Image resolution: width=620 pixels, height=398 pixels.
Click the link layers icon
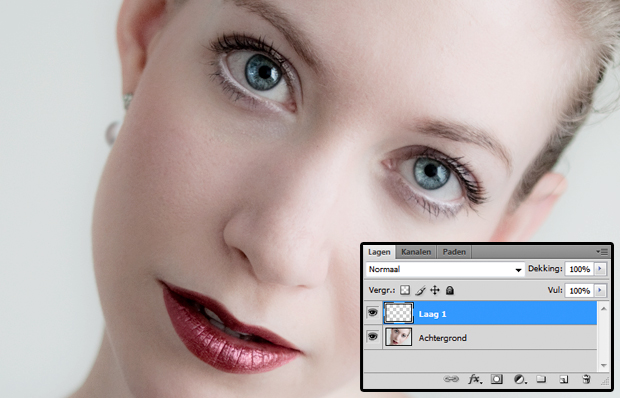click(x=451, y=379)
